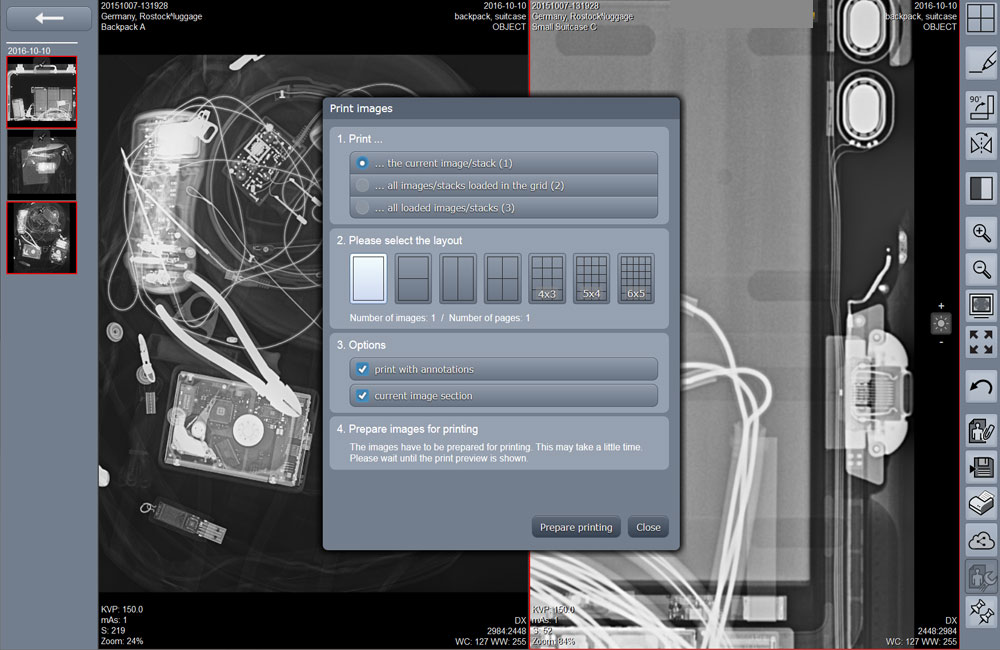Upload images to the cloud

click(980, 540)
